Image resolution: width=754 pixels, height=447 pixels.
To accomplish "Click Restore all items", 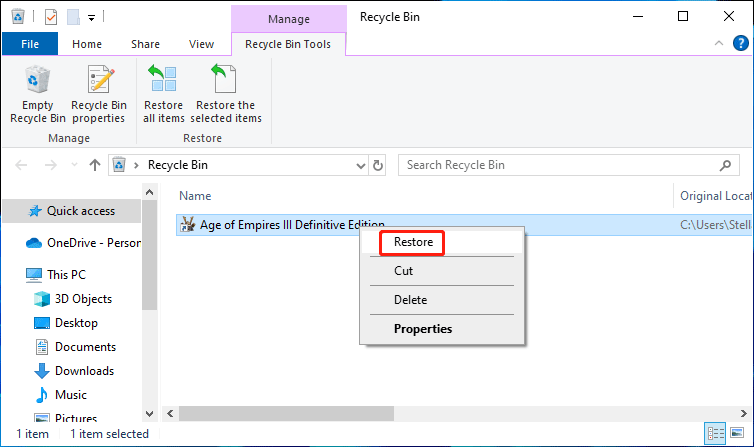I will 163,95.
